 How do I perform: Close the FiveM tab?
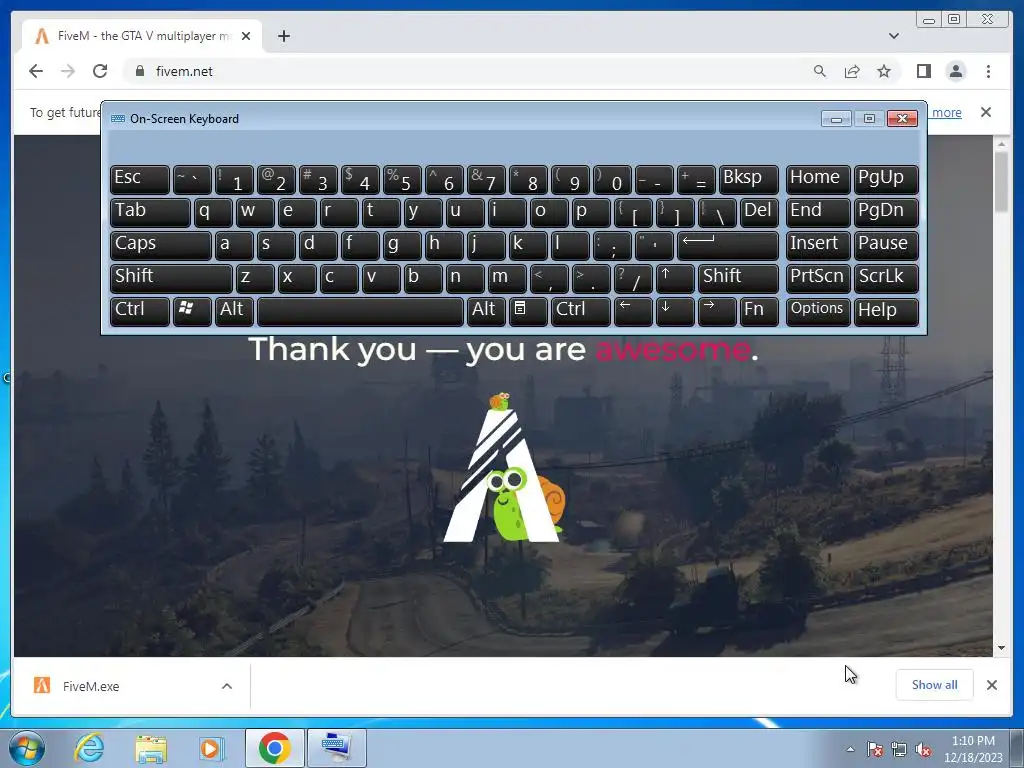(x=246, y=36)
